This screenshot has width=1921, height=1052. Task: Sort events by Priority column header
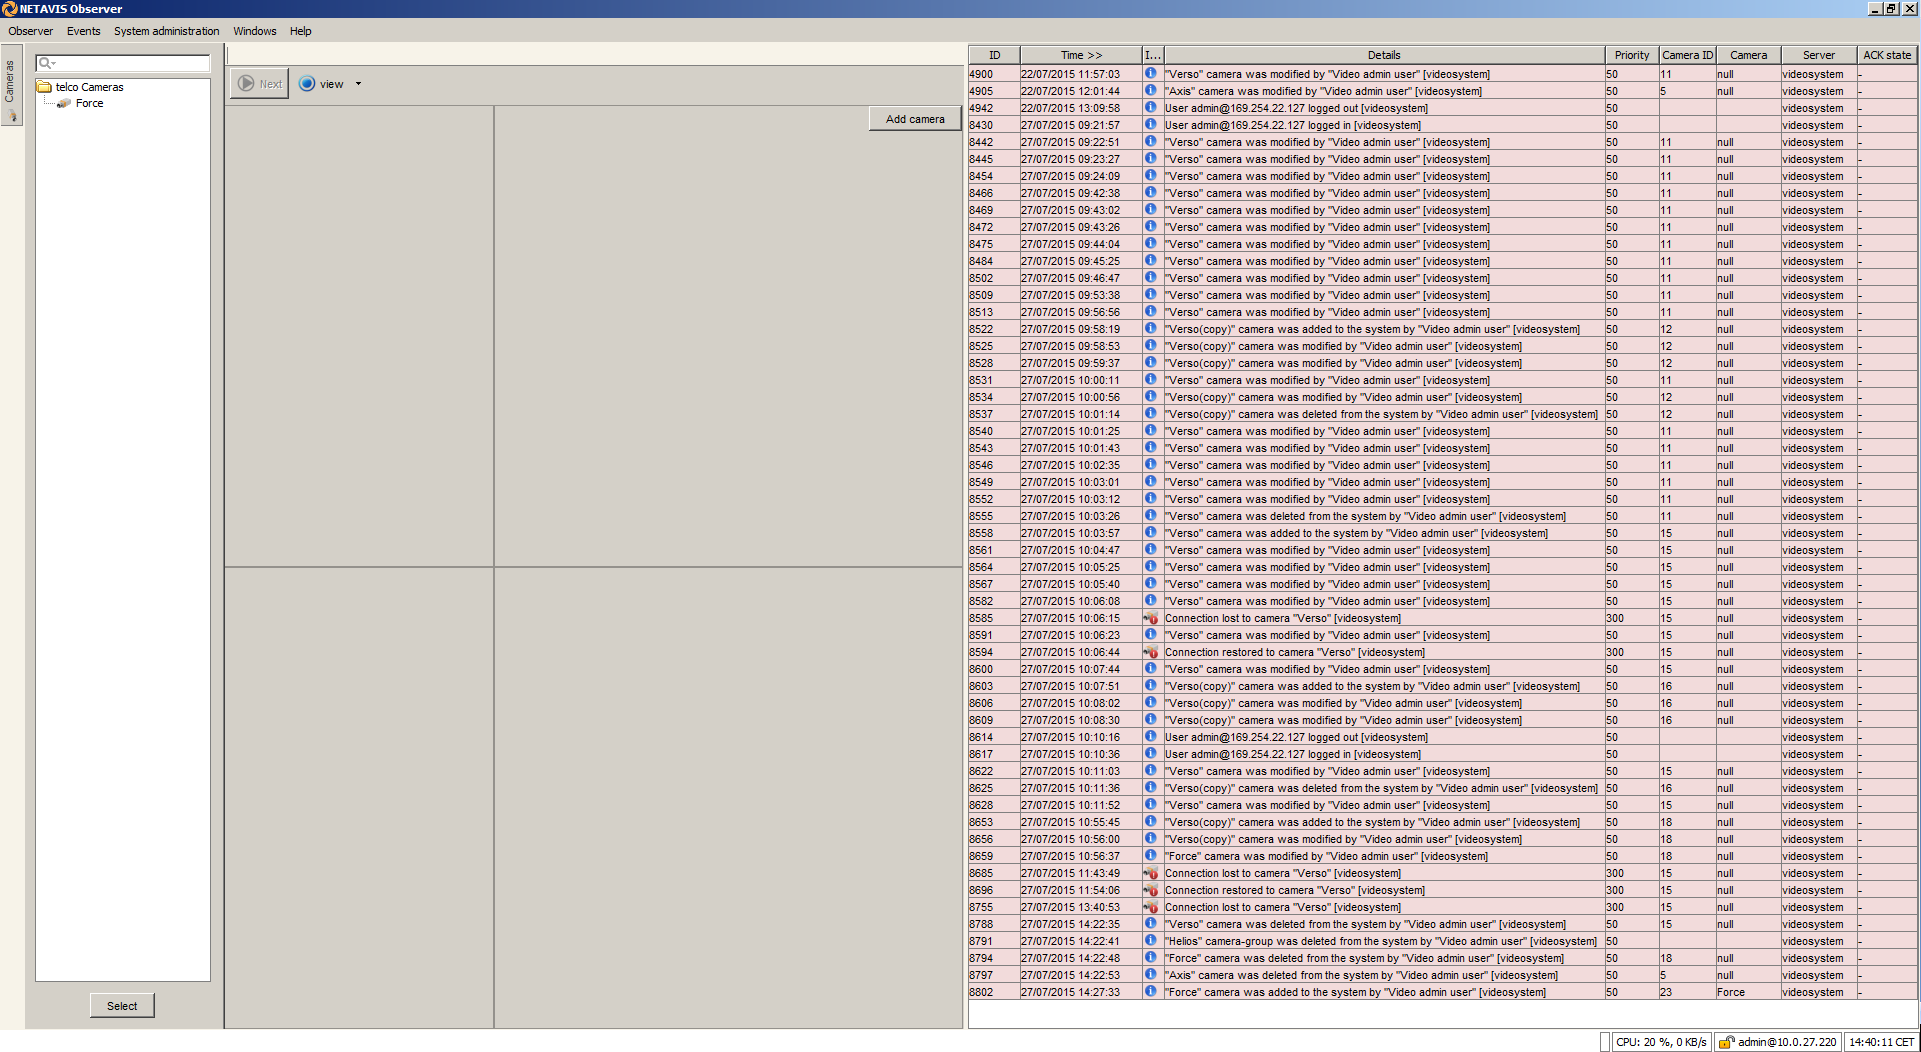pyautogui.click(x=1631, y=55)
